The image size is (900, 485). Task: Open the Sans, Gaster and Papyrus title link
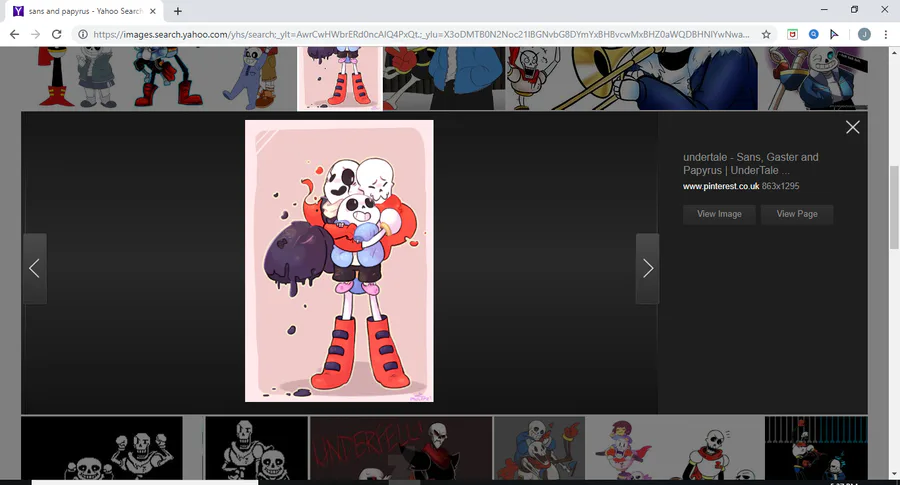pyautogui.click(x=751, y=164)
